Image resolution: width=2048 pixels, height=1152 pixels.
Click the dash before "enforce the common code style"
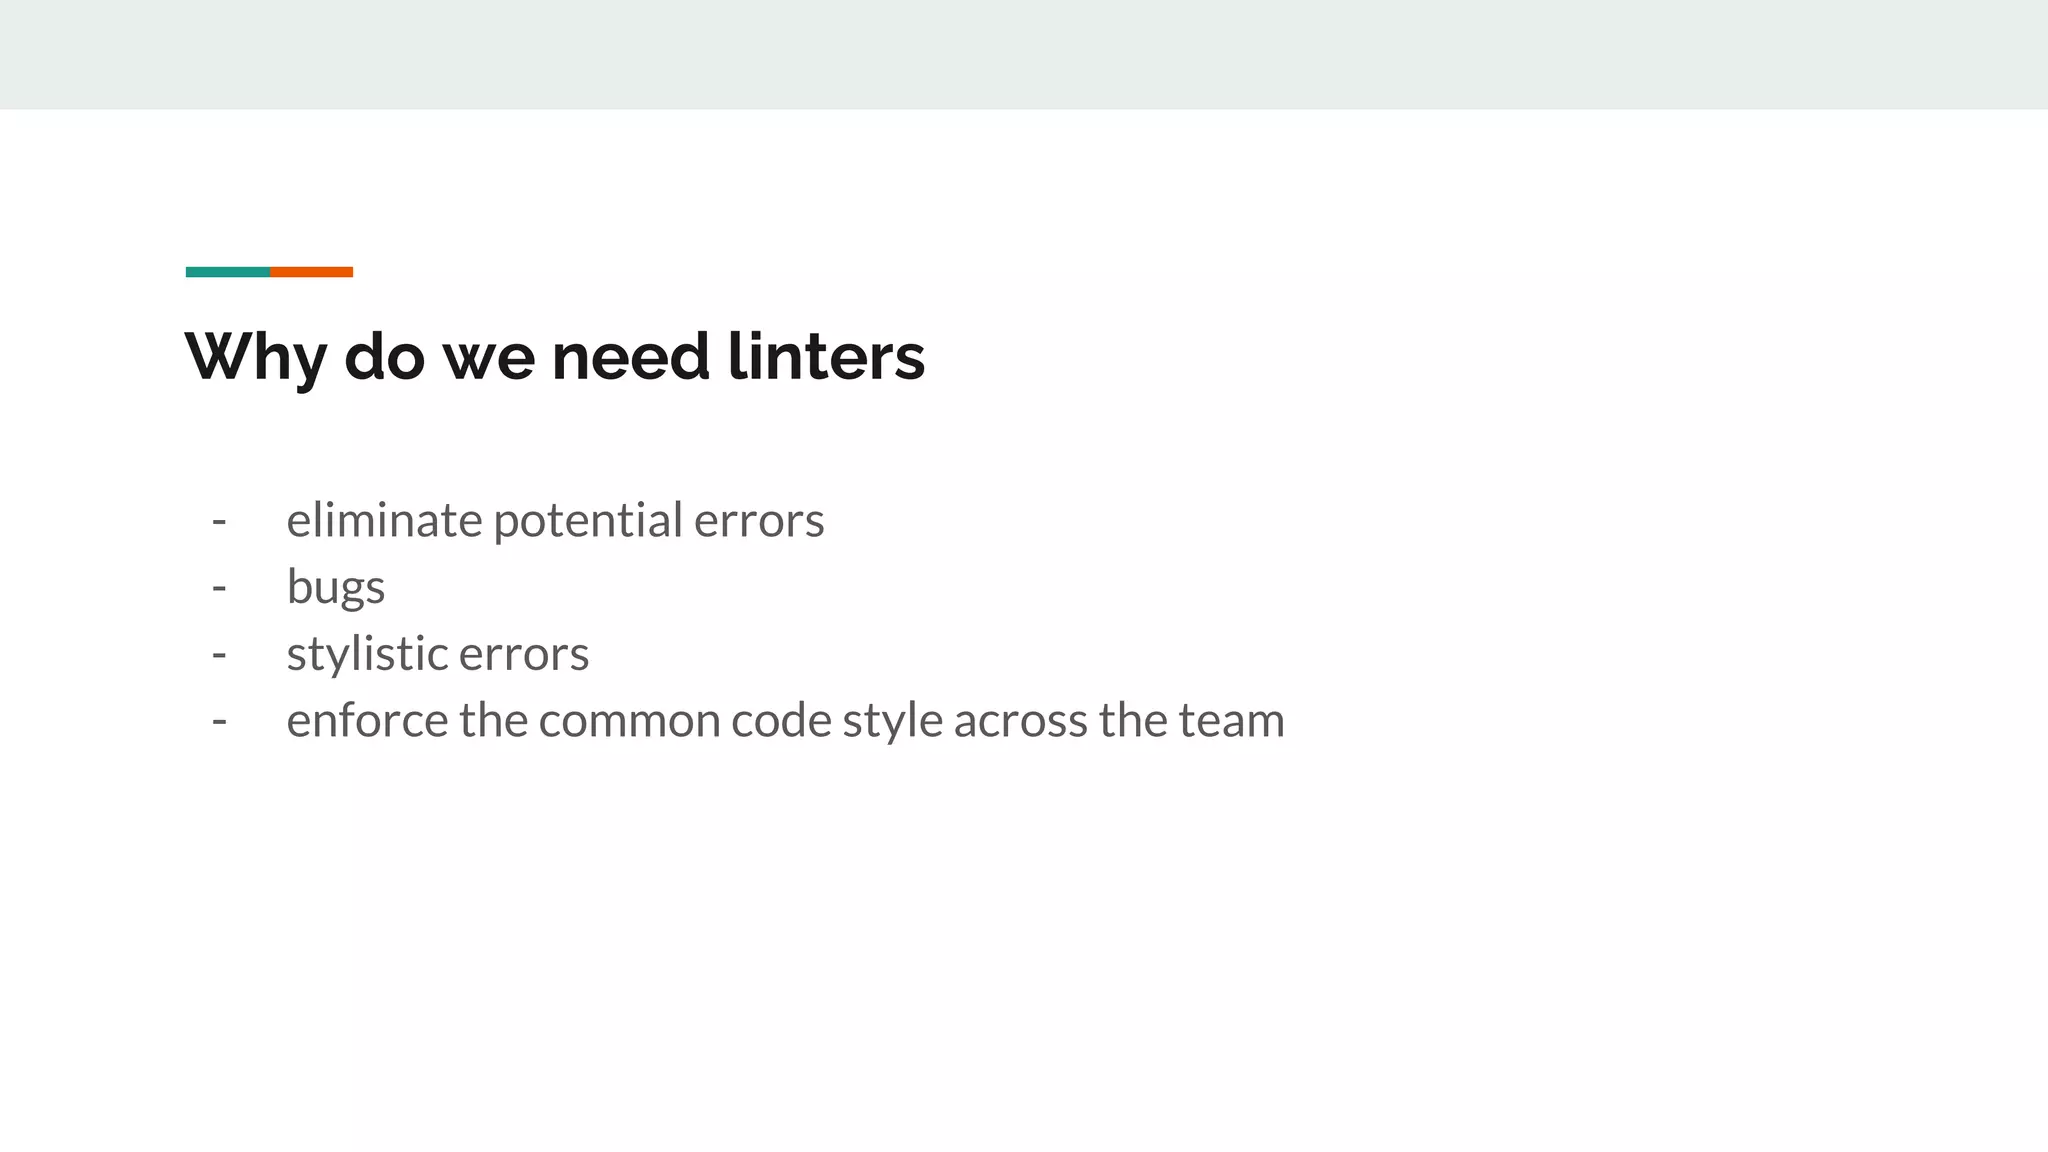[x=219, y=721]
